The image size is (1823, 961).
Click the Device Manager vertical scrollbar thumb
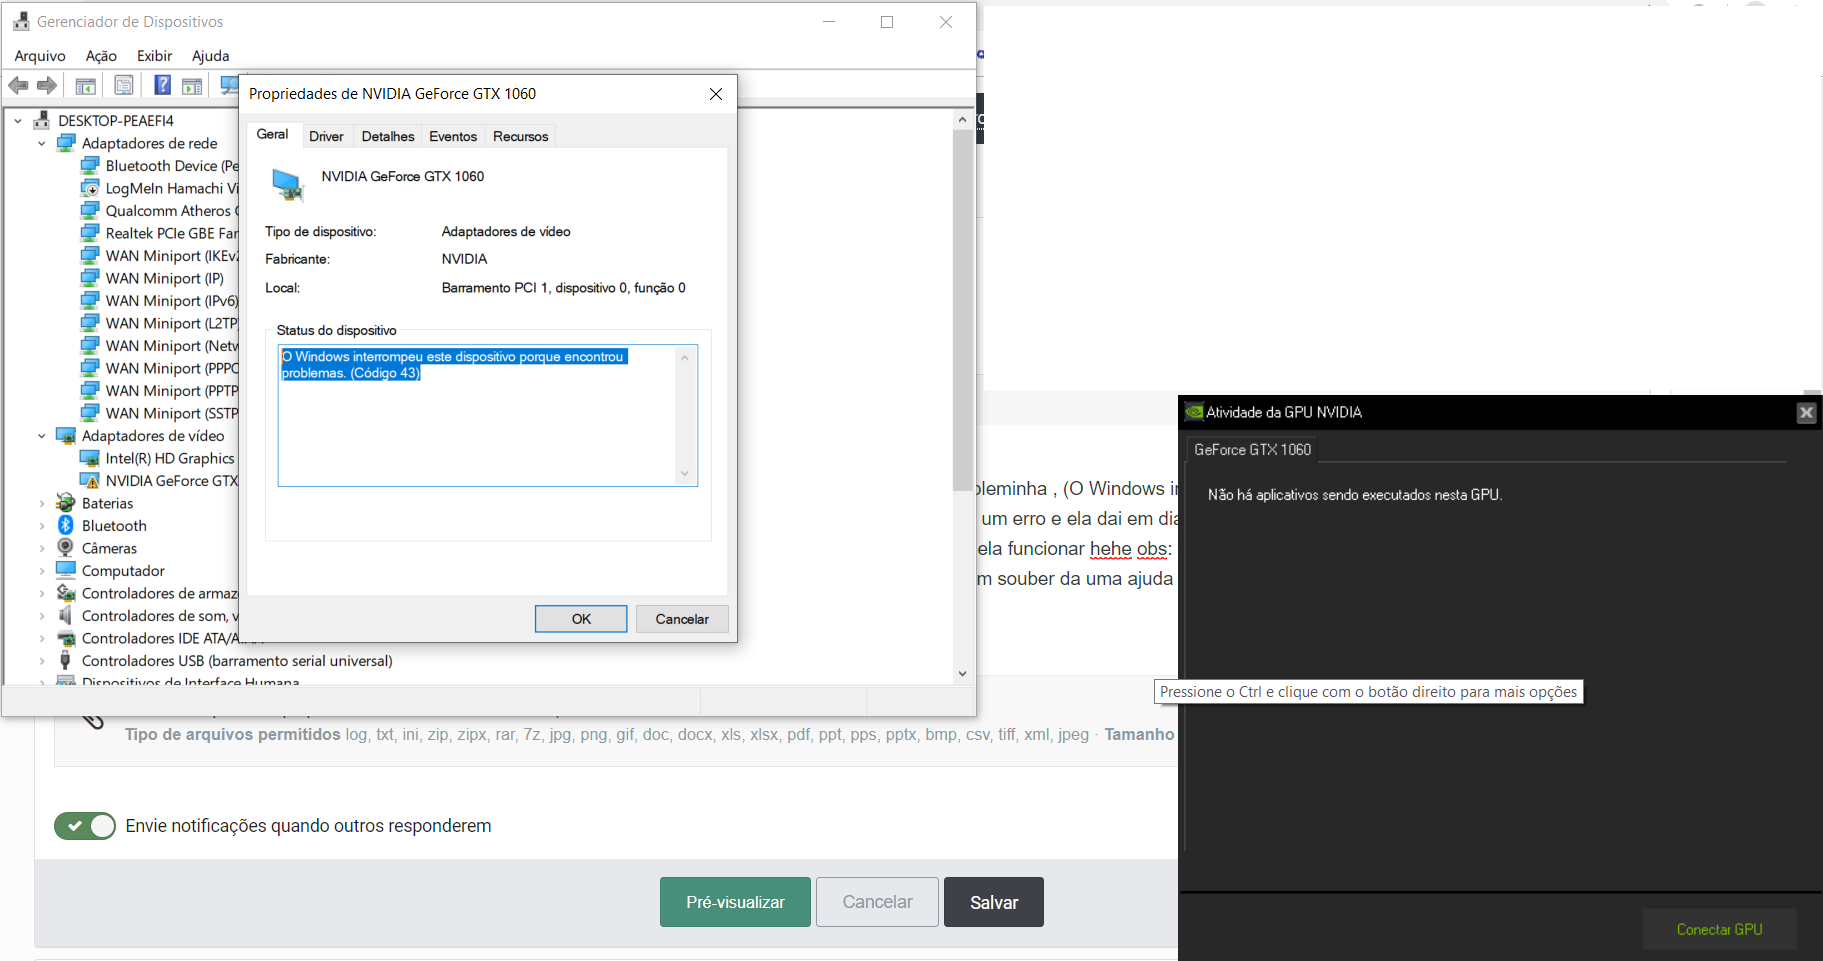pyautogui.click(x=962, y=310)
